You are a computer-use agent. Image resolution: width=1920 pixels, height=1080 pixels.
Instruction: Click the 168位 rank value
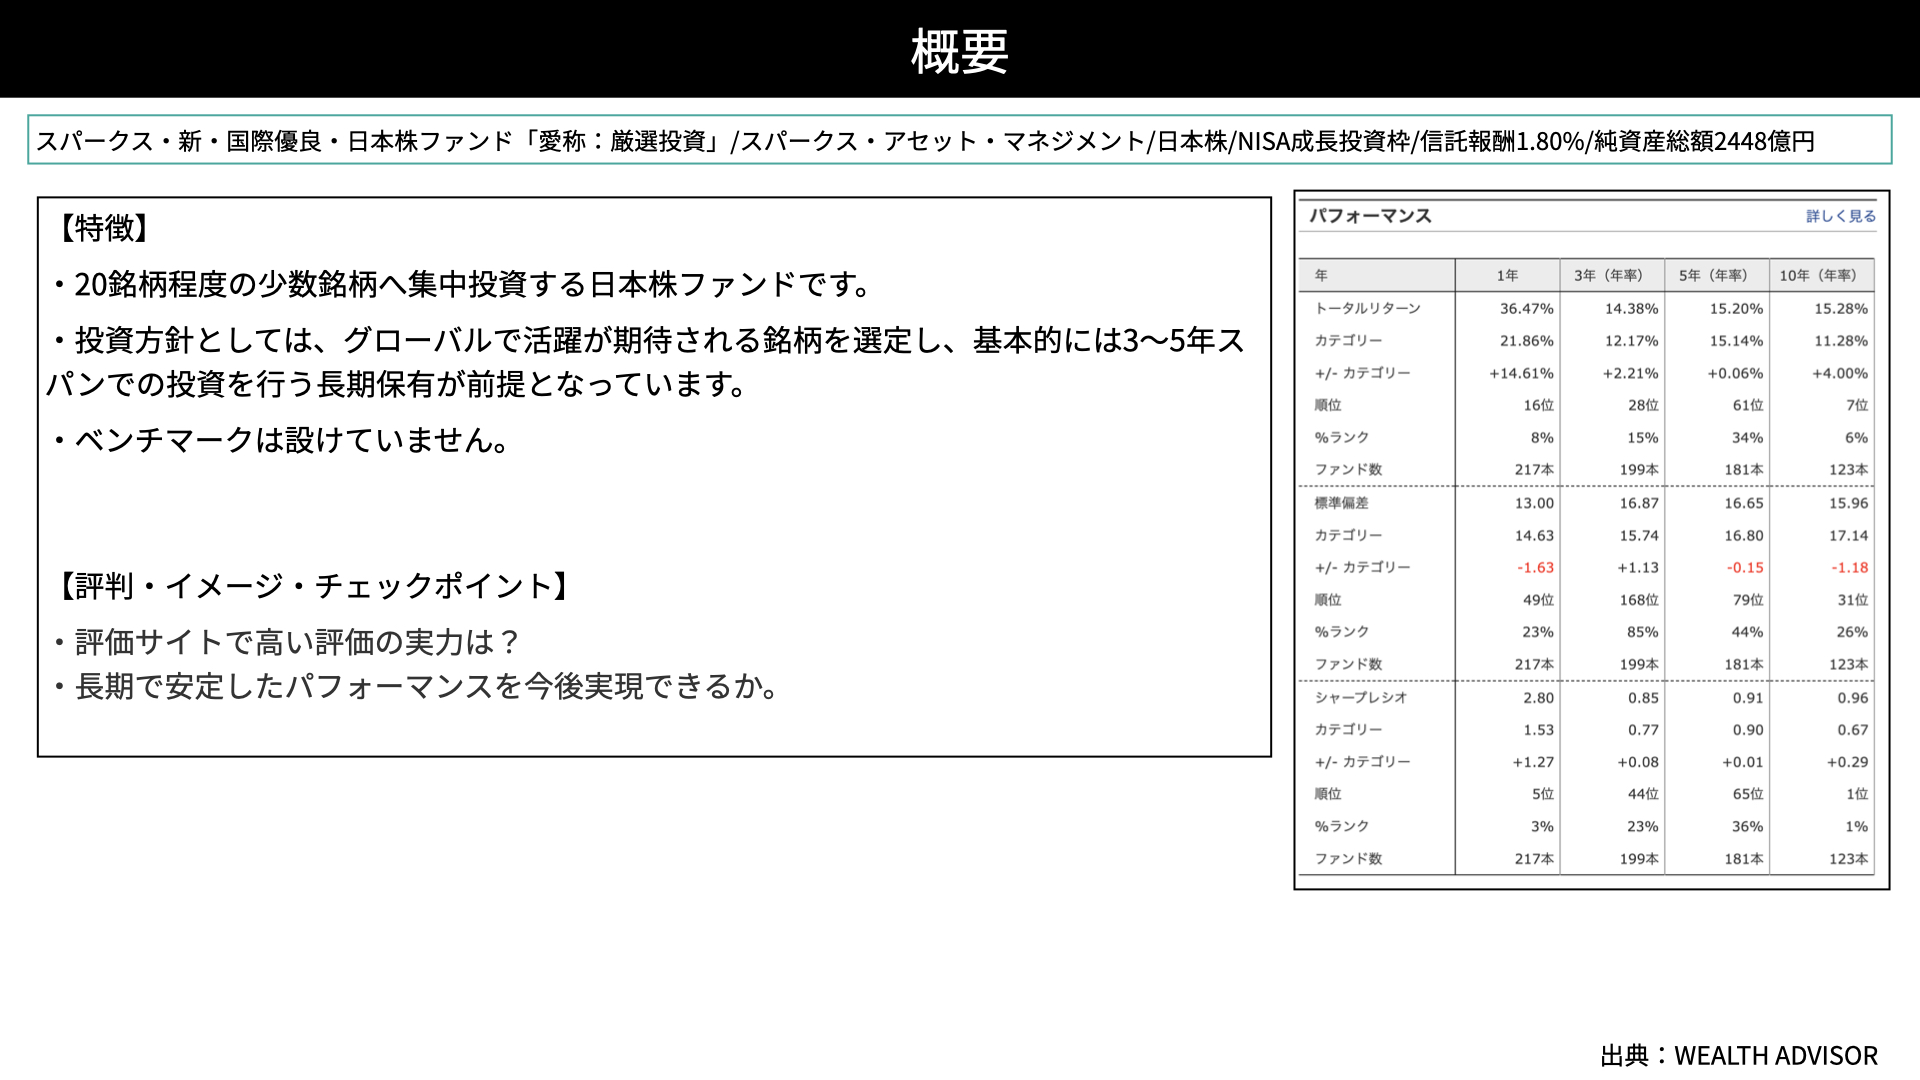coord(1638,599)
